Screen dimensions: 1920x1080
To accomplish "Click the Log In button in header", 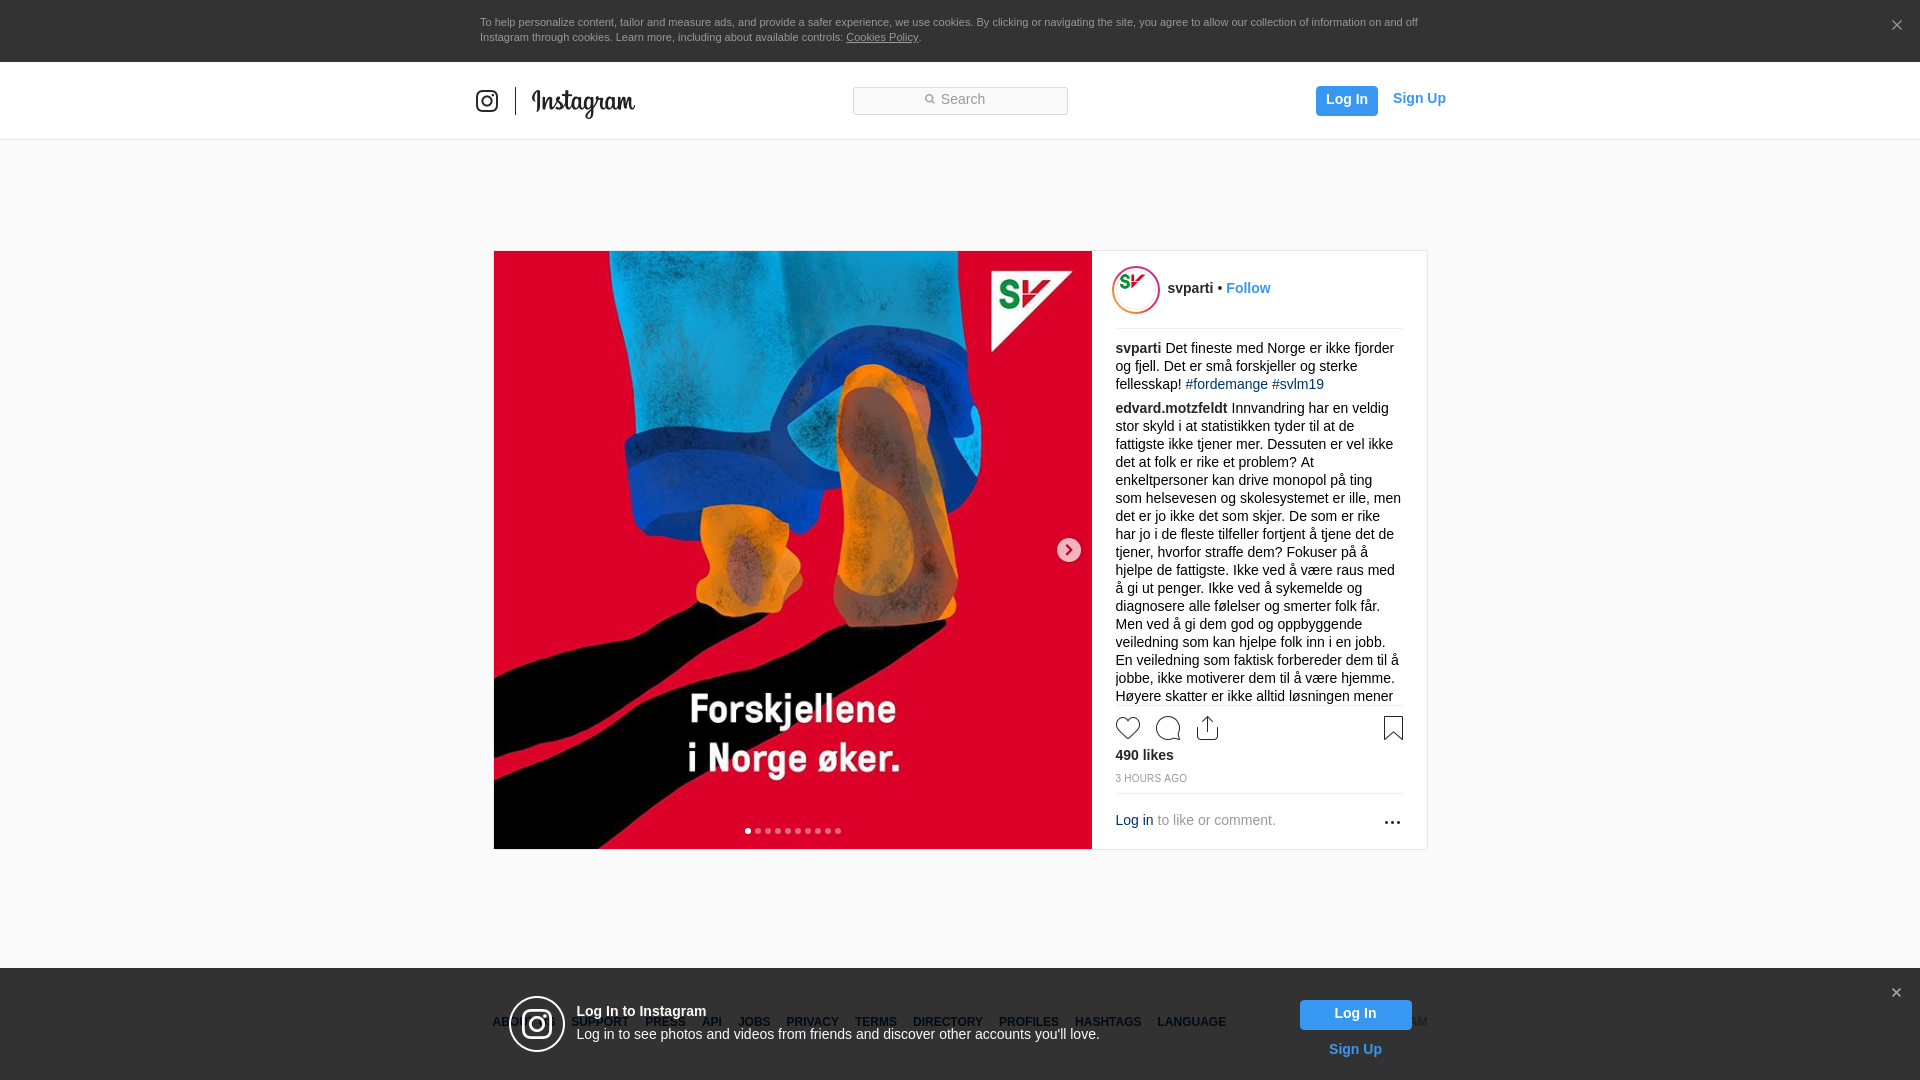I will [1347, 100].
